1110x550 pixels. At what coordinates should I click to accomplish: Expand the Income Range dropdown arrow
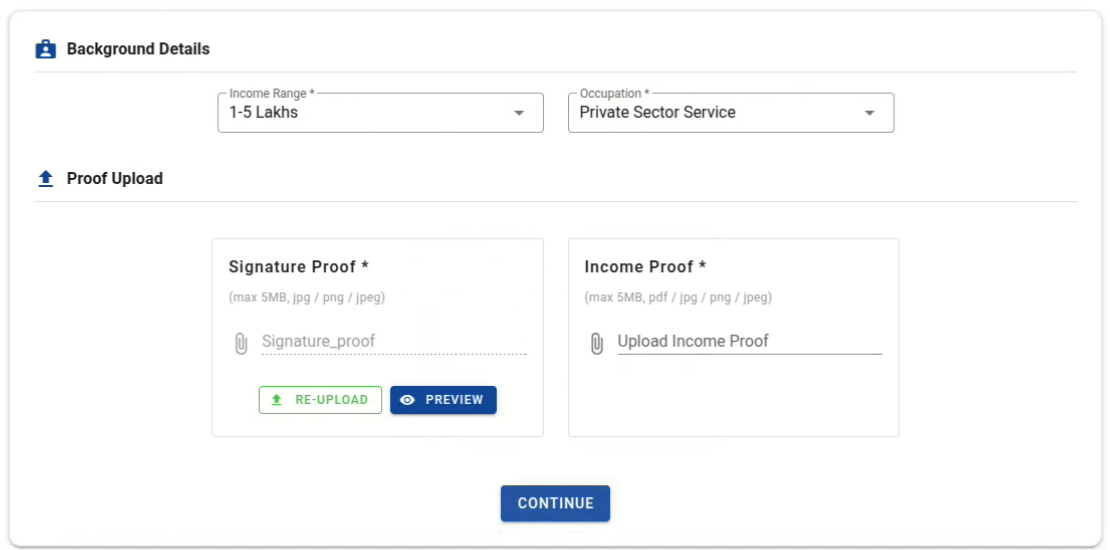point(519,113)
